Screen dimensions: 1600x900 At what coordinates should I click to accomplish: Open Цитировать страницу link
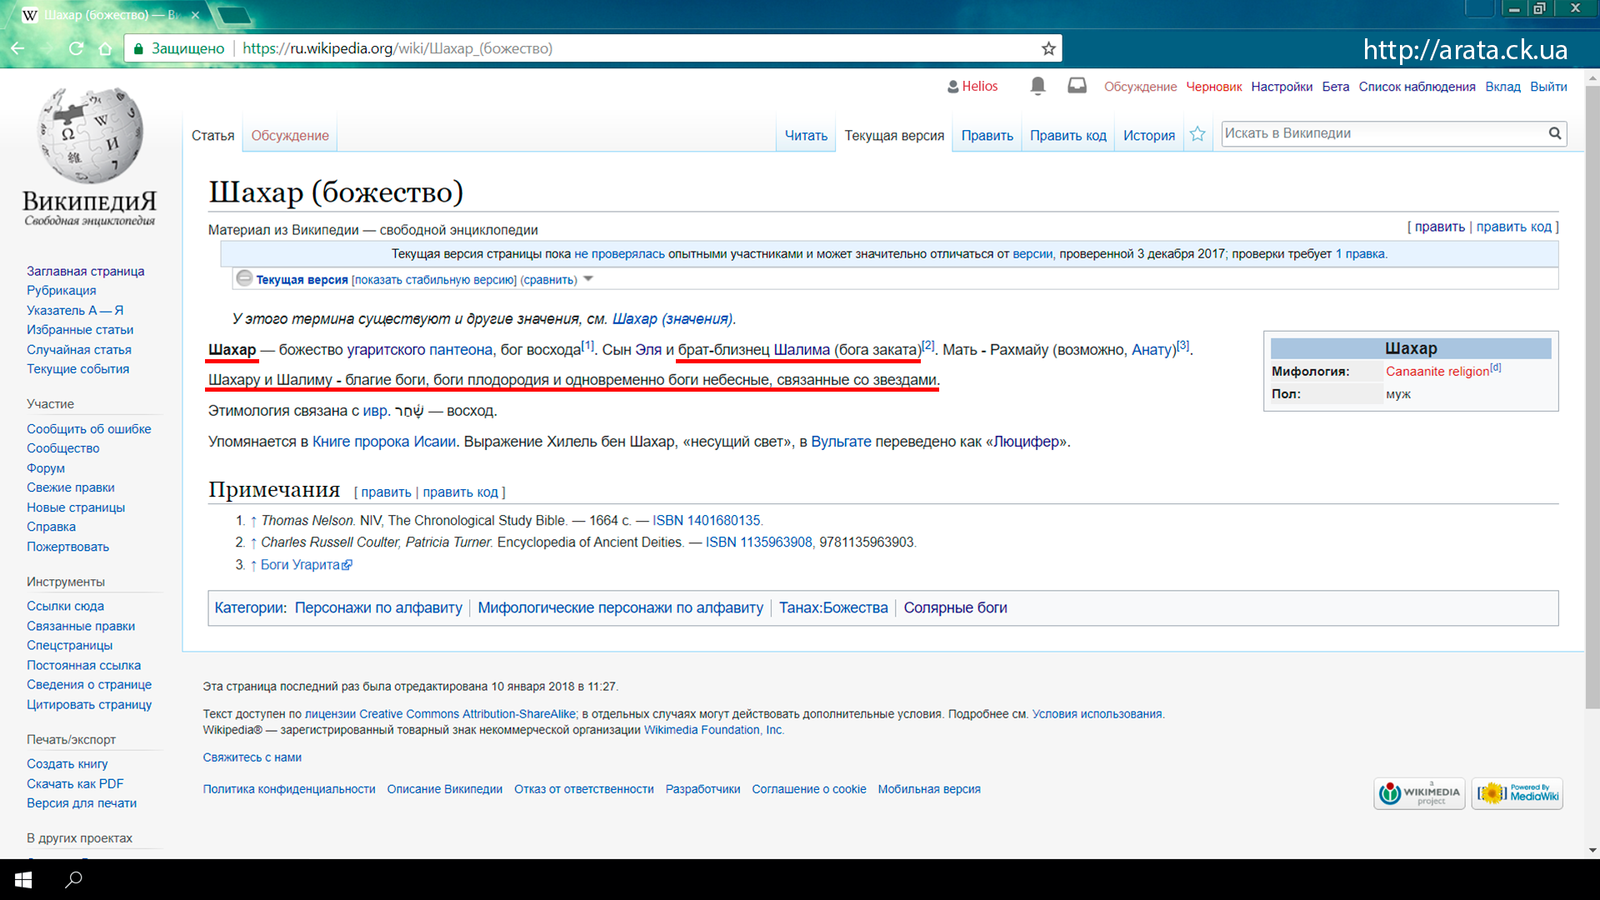89,705
